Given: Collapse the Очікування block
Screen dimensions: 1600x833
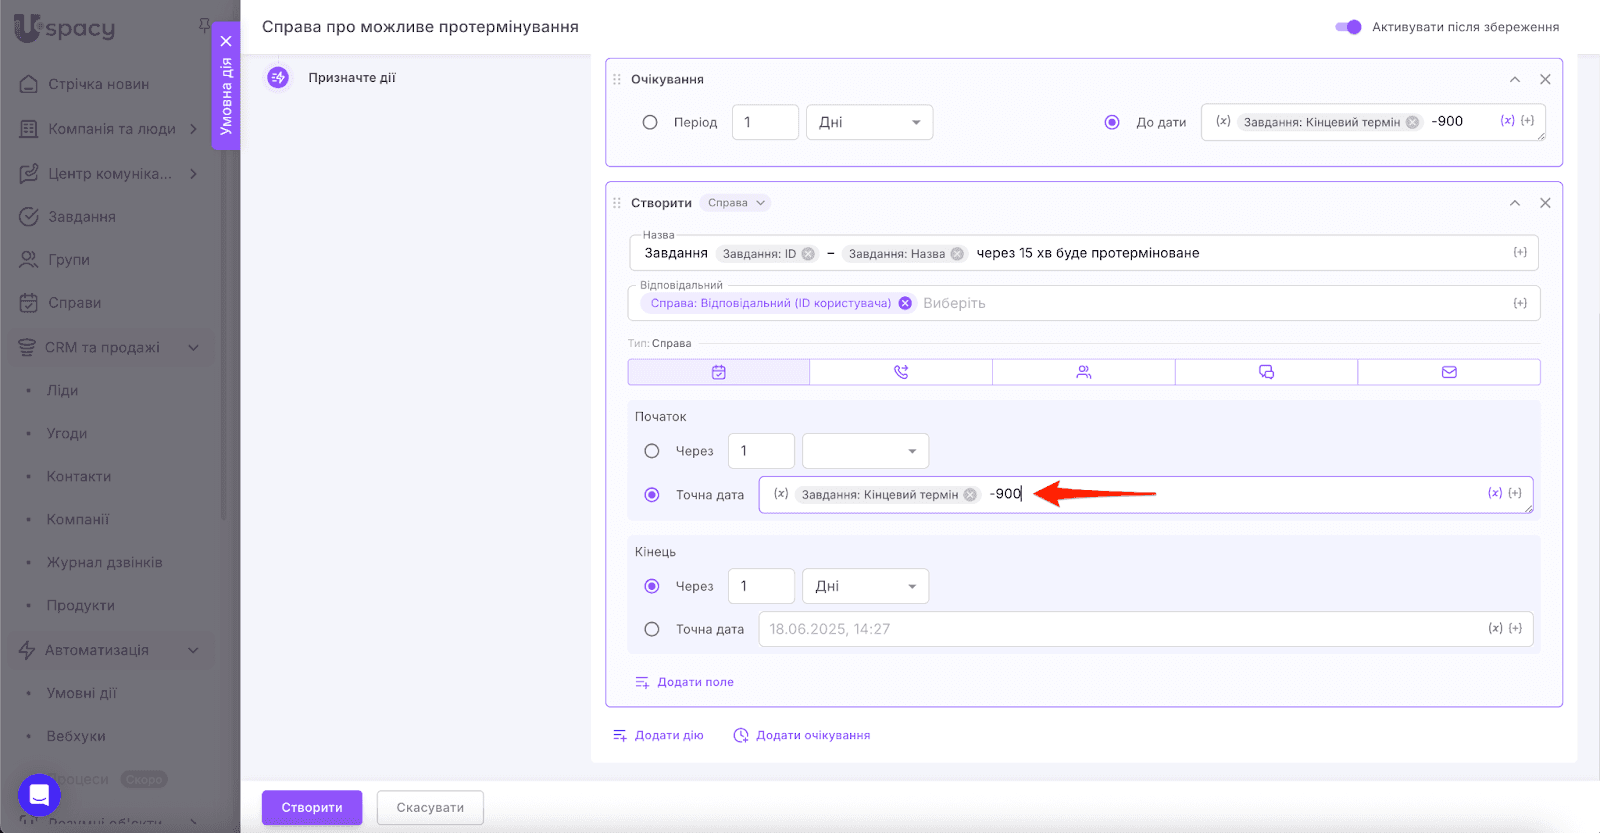Looking at the screenshot, I should (x=1515, y=79).
